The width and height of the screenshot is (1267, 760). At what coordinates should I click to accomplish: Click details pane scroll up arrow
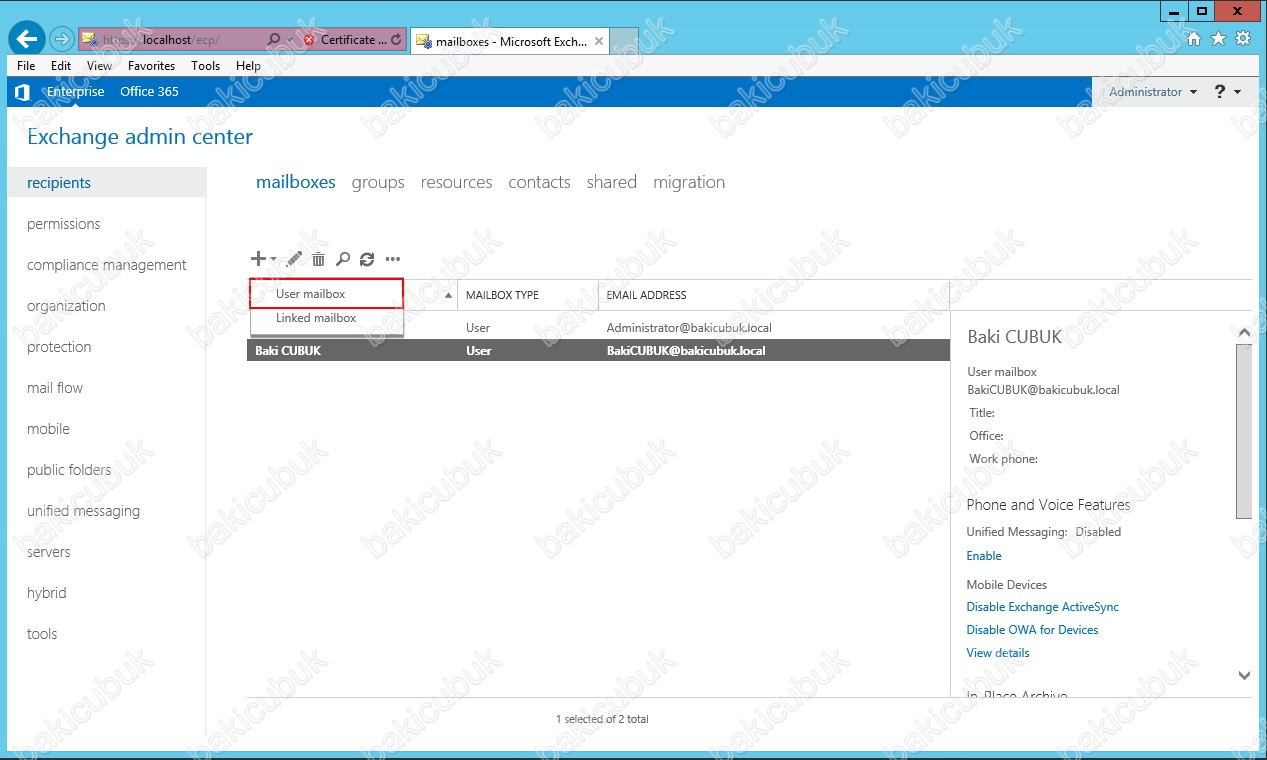[1244, 332]
